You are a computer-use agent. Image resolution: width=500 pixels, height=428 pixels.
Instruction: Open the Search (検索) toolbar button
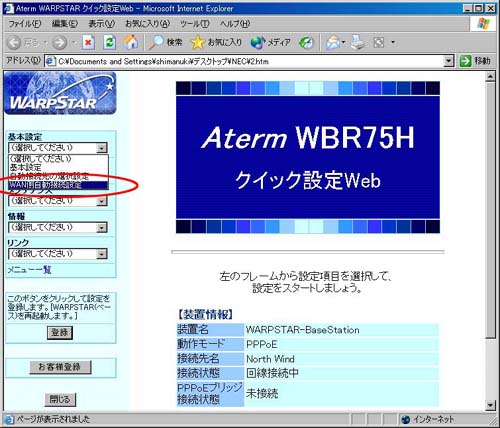tap(166, 42)
